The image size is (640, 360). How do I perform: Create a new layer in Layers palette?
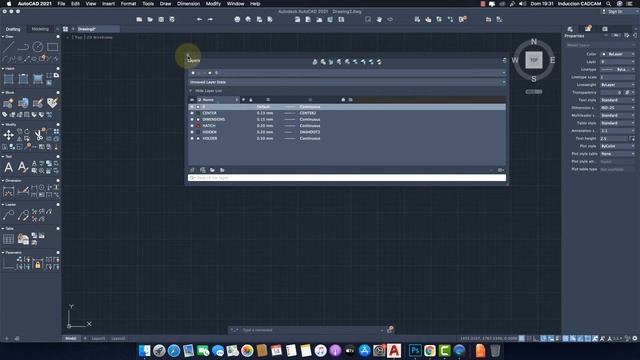[x=192, y=170]
